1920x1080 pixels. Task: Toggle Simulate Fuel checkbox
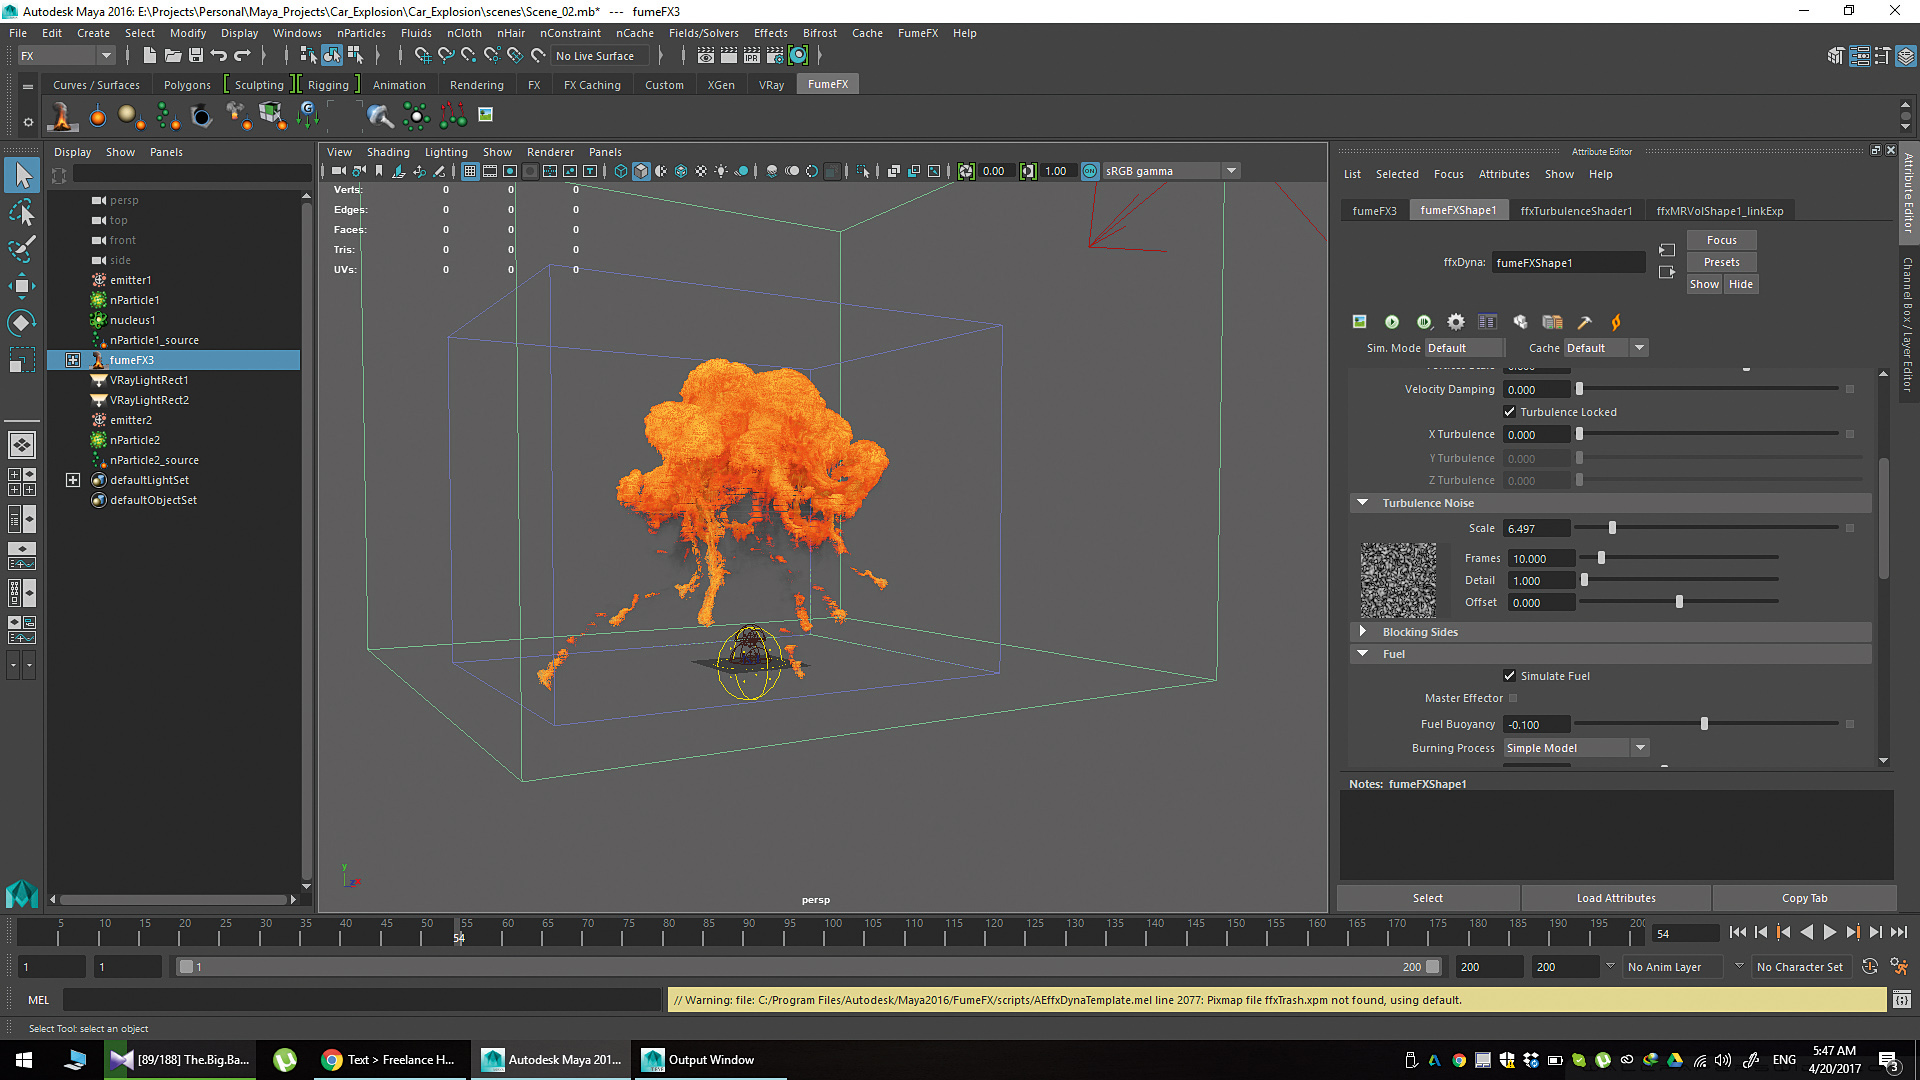tap(1510, 676)
